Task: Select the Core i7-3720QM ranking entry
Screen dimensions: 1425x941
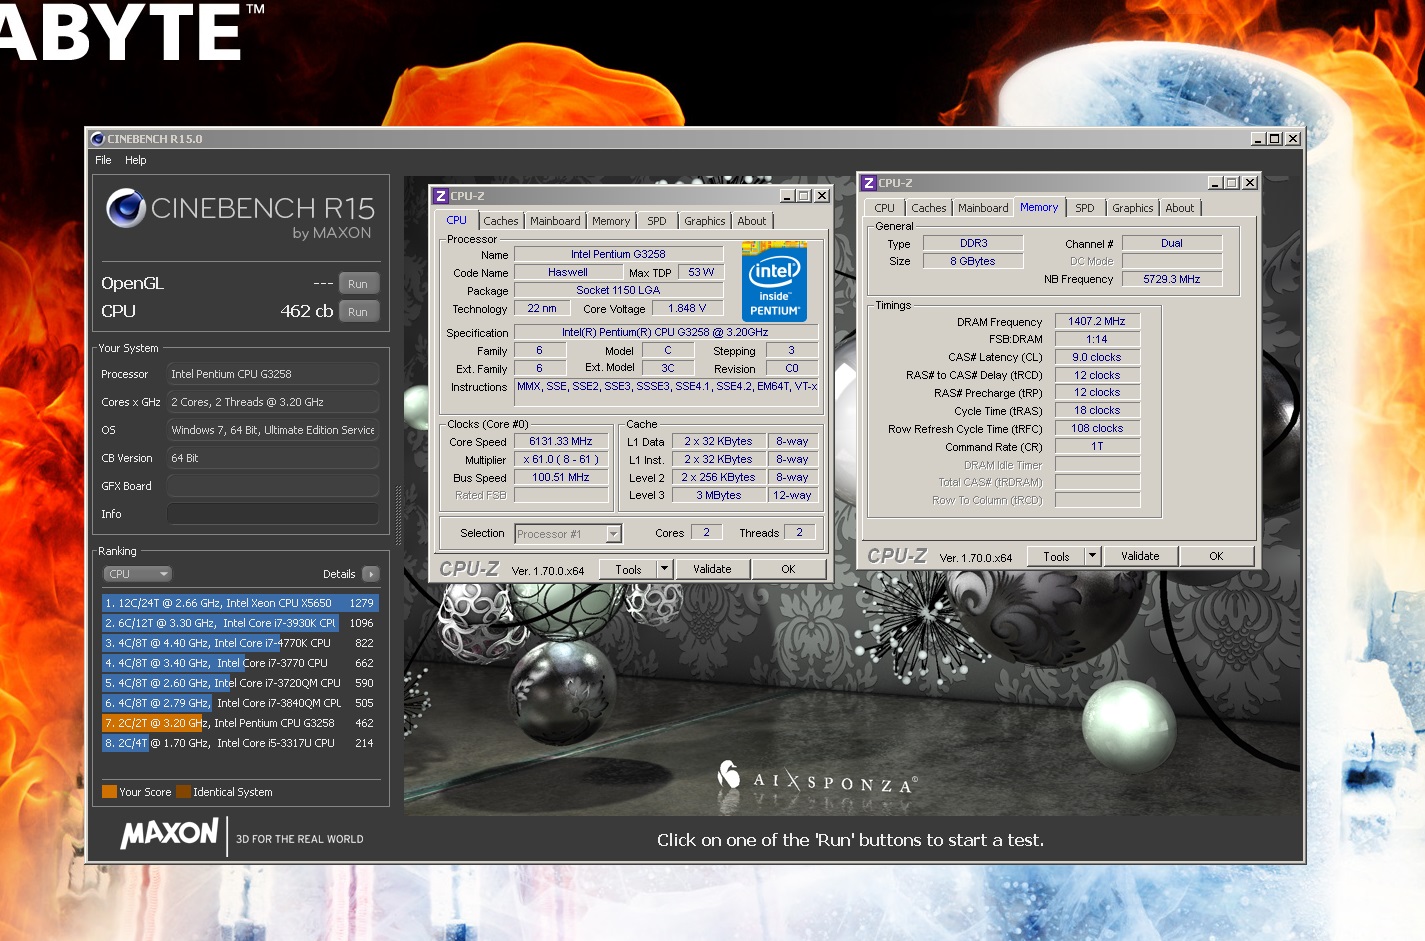Action: tap(240, 683)
